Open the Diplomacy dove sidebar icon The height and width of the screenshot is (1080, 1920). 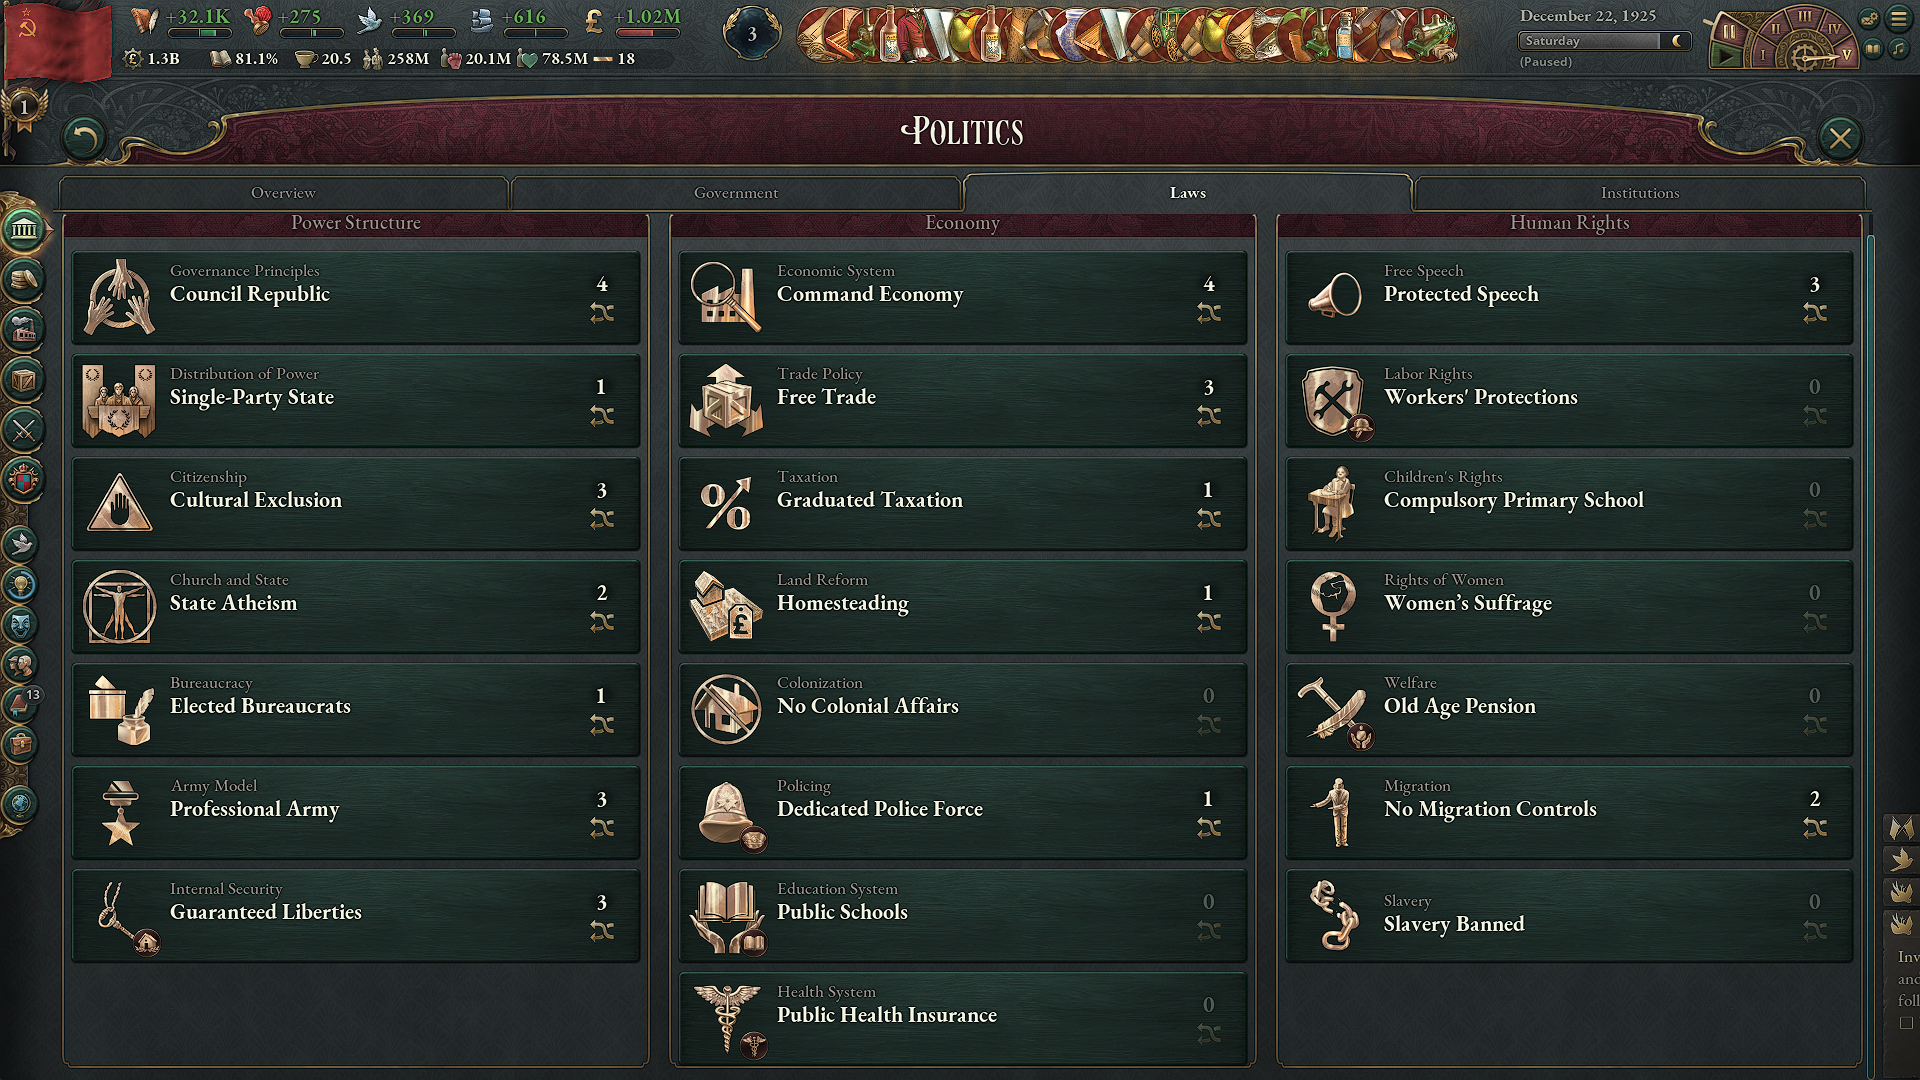[x=21, y=544]
